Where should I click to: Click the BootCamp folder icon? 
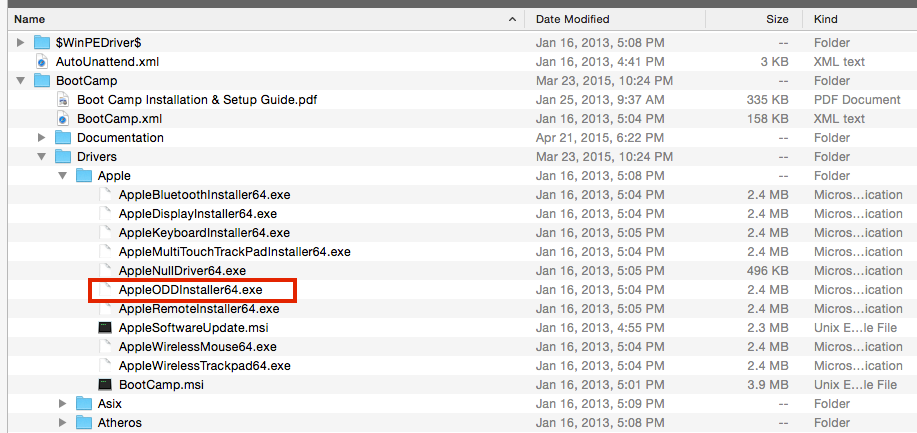click(42, 80)
